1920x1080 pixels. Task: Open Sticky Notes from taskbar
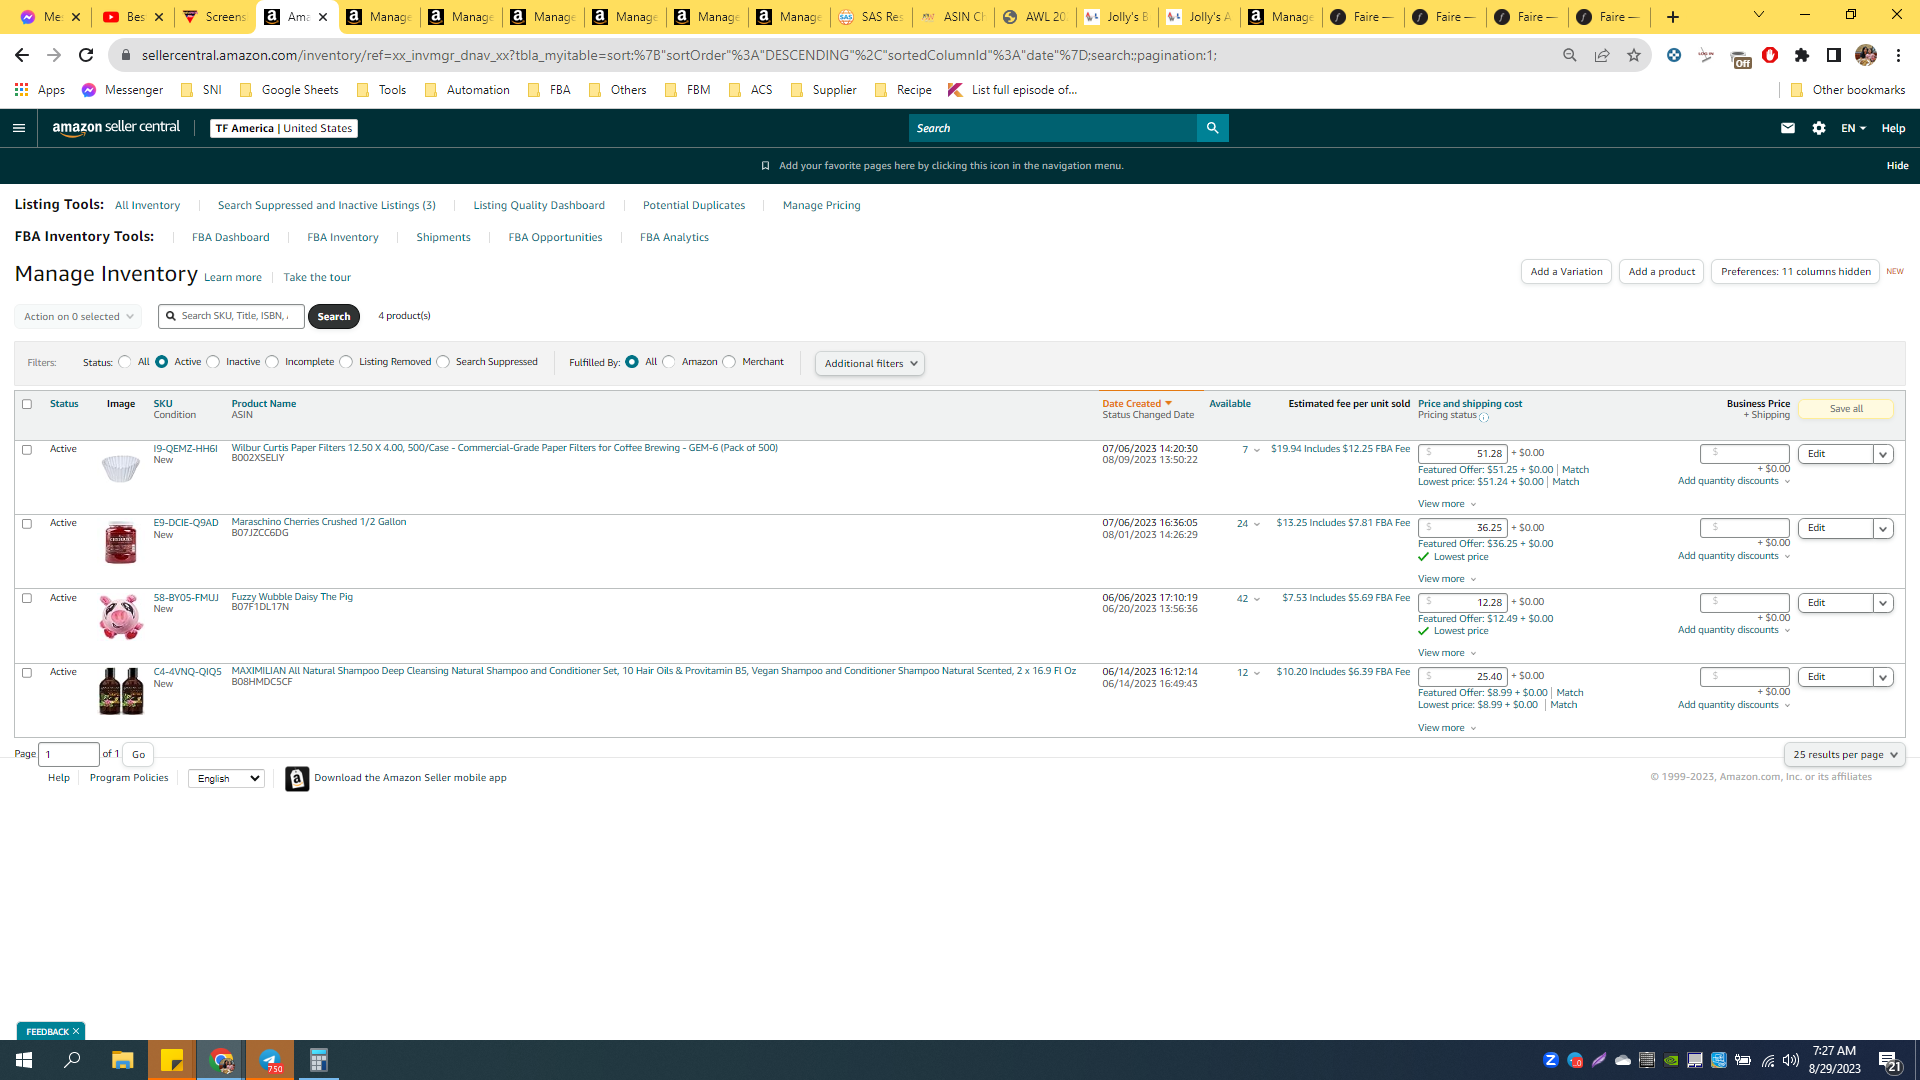click(172, 1060)
